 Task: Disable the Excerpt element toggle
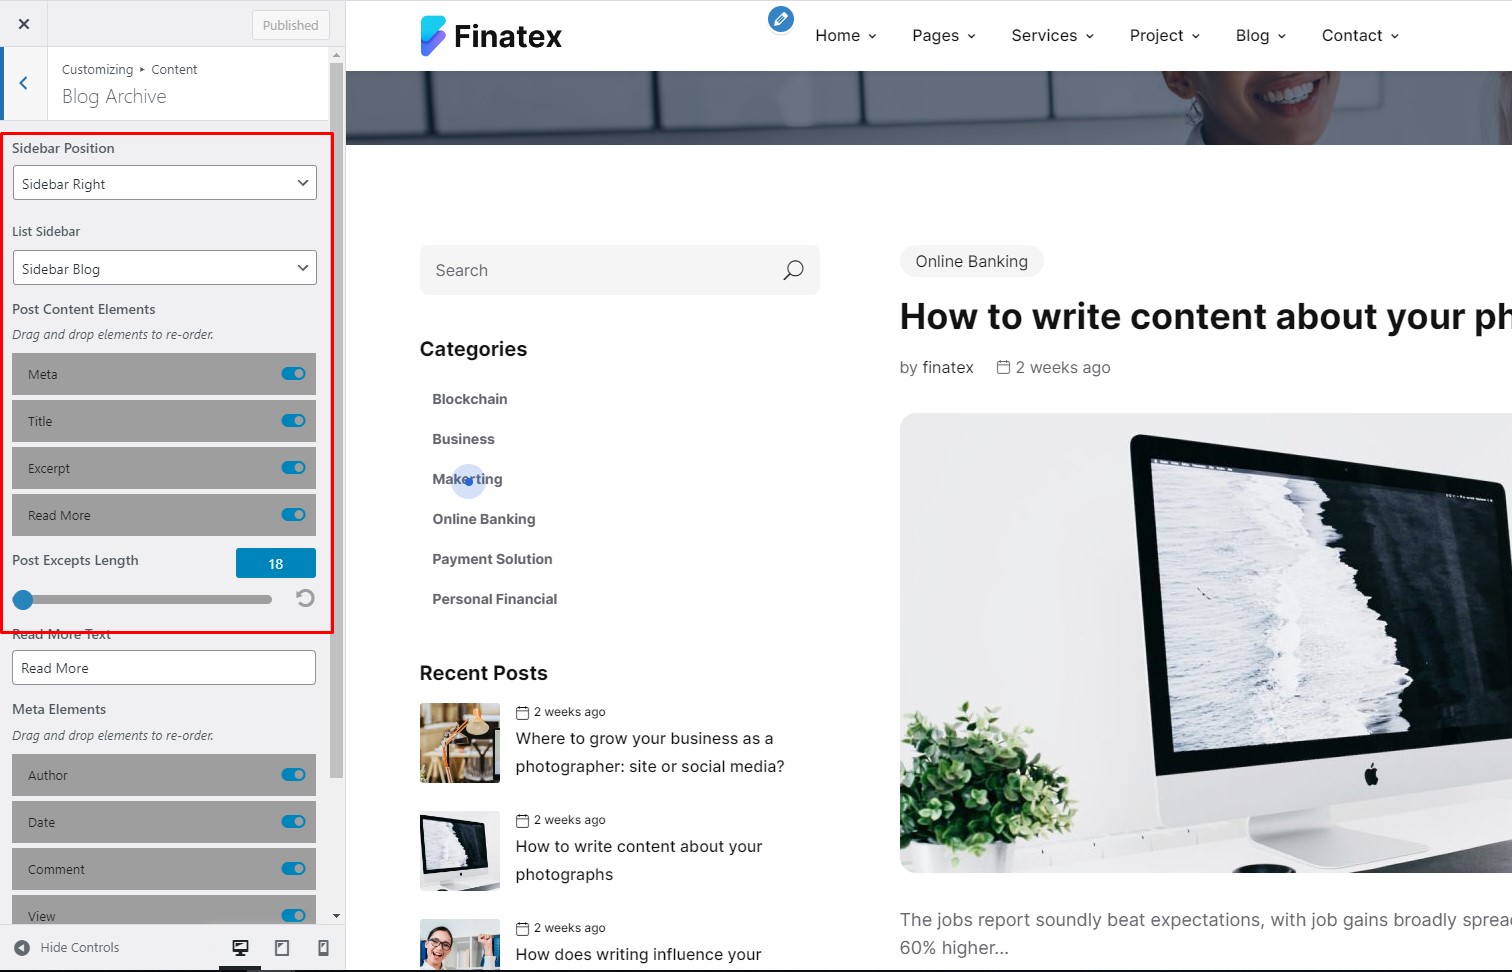pyautogui.click(x=293, y=468)
